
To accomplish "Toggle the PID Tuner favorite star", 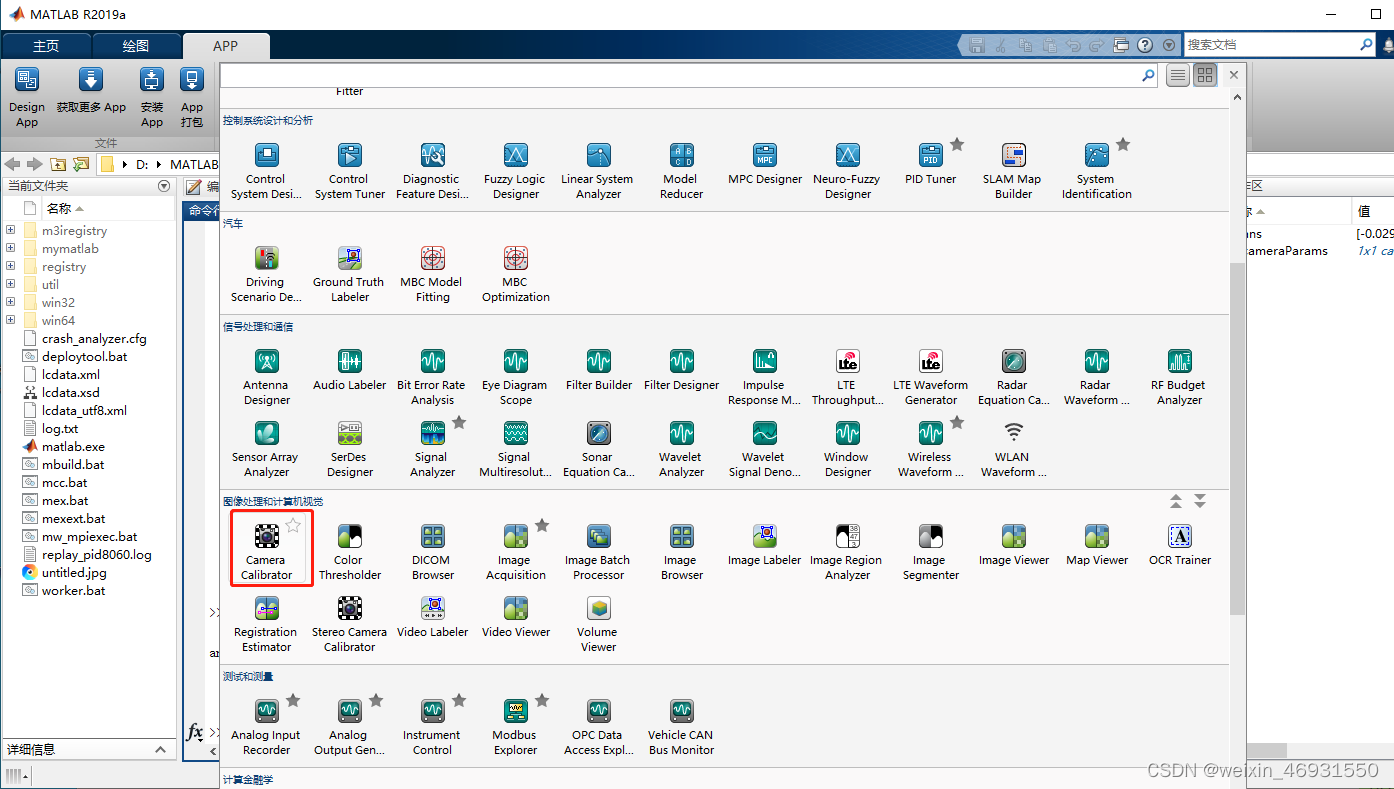I will 957,145.
